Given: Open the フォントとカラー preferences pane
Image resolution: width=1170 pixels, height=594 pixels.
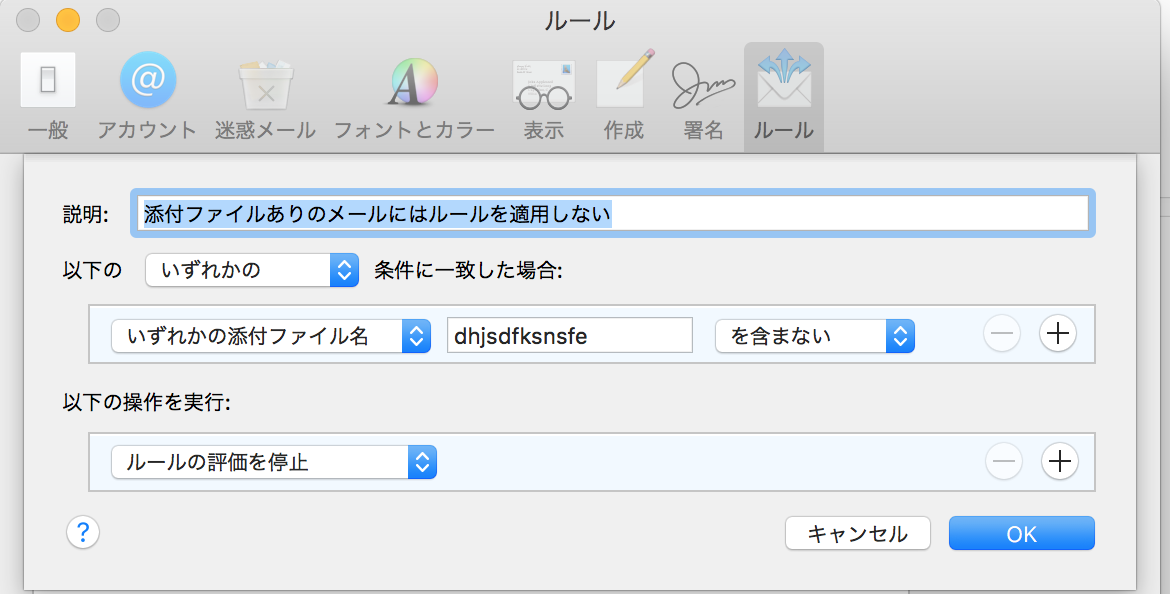Looking at the screenshot, I should [414, 96].
